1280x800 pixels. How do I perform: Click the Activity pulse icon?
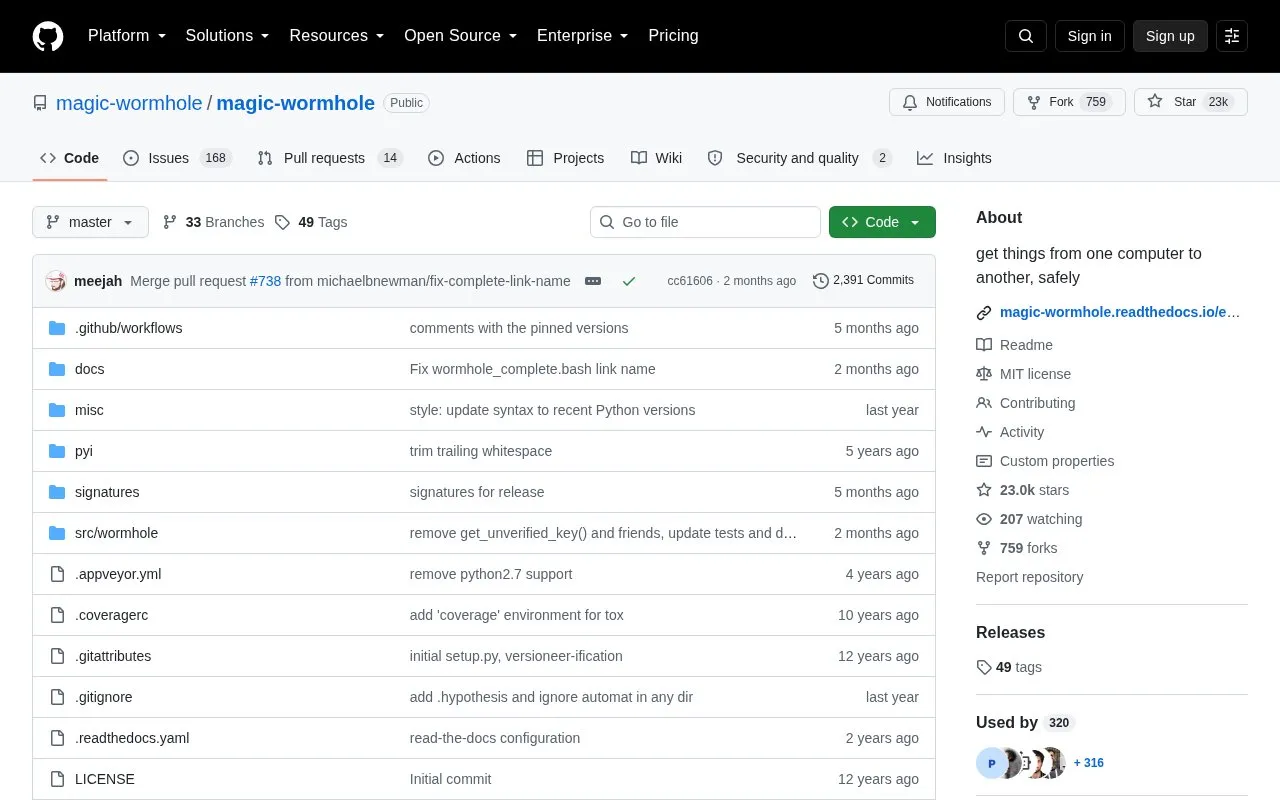click(x=984, y=432)
